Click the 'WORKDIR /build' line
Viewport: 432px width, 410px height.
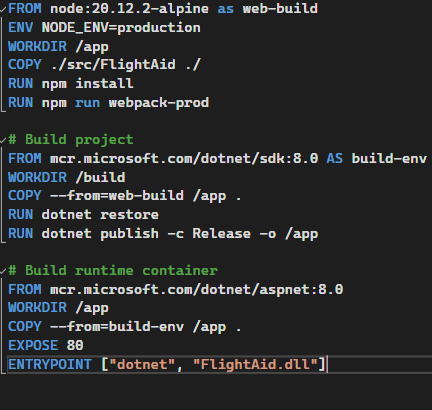point(67,177)
